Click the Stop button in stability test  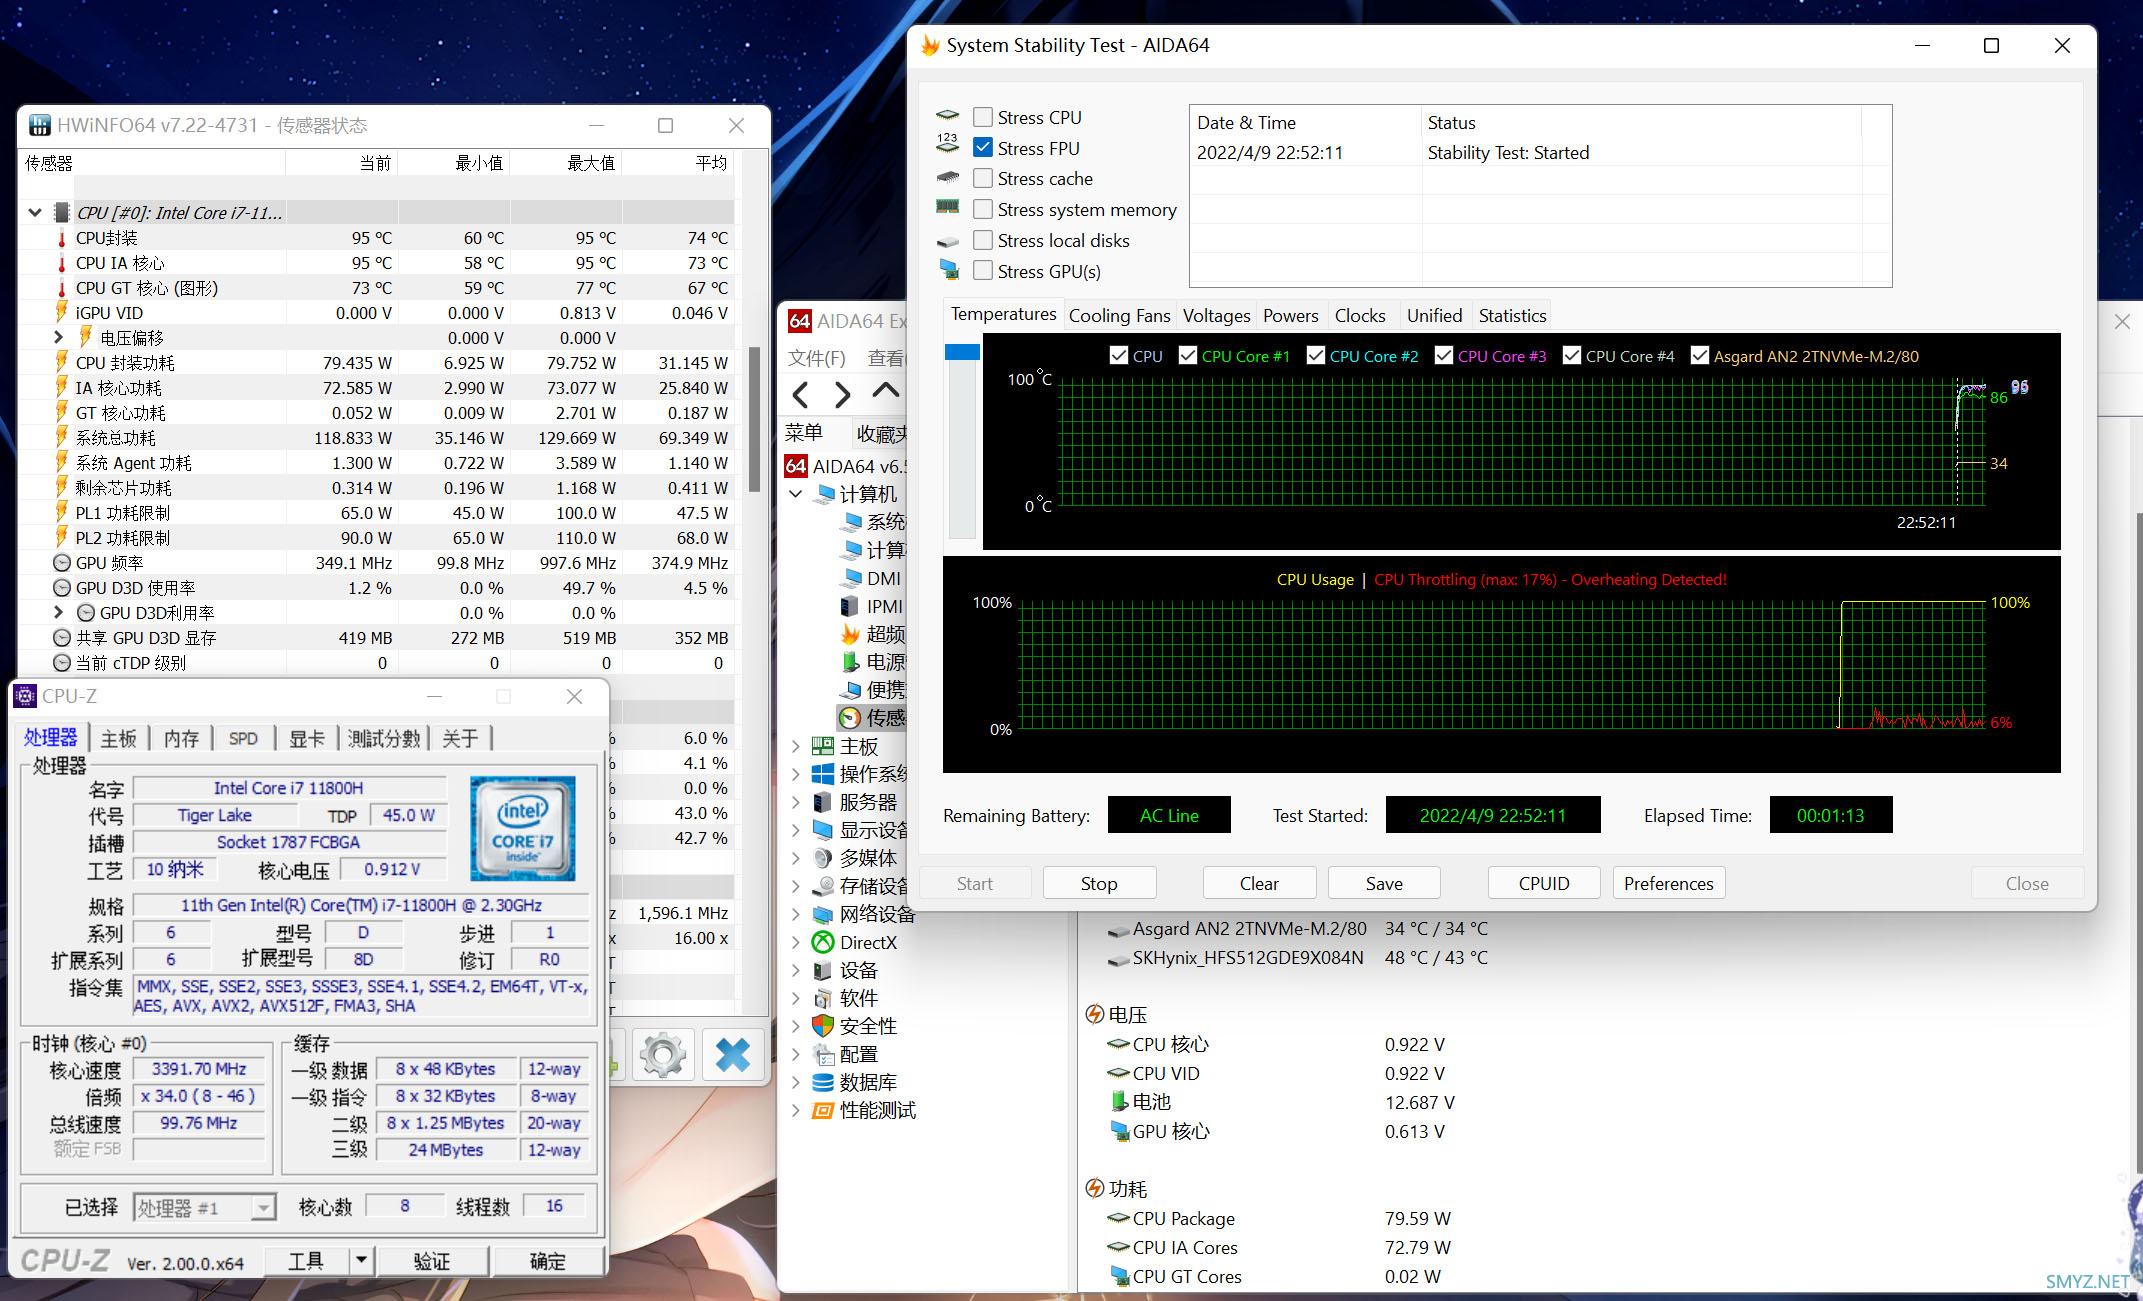(x=1099, y=883)
